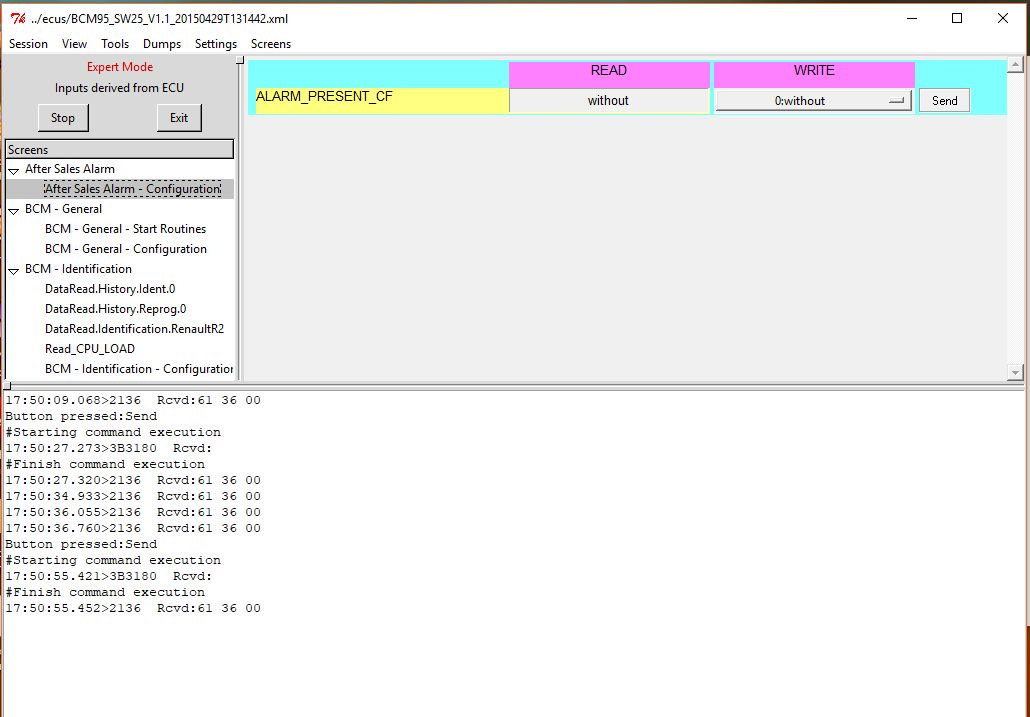1030x717 pixels.
Task: Click the Expert Mode label
Action: tap(120, 67)
